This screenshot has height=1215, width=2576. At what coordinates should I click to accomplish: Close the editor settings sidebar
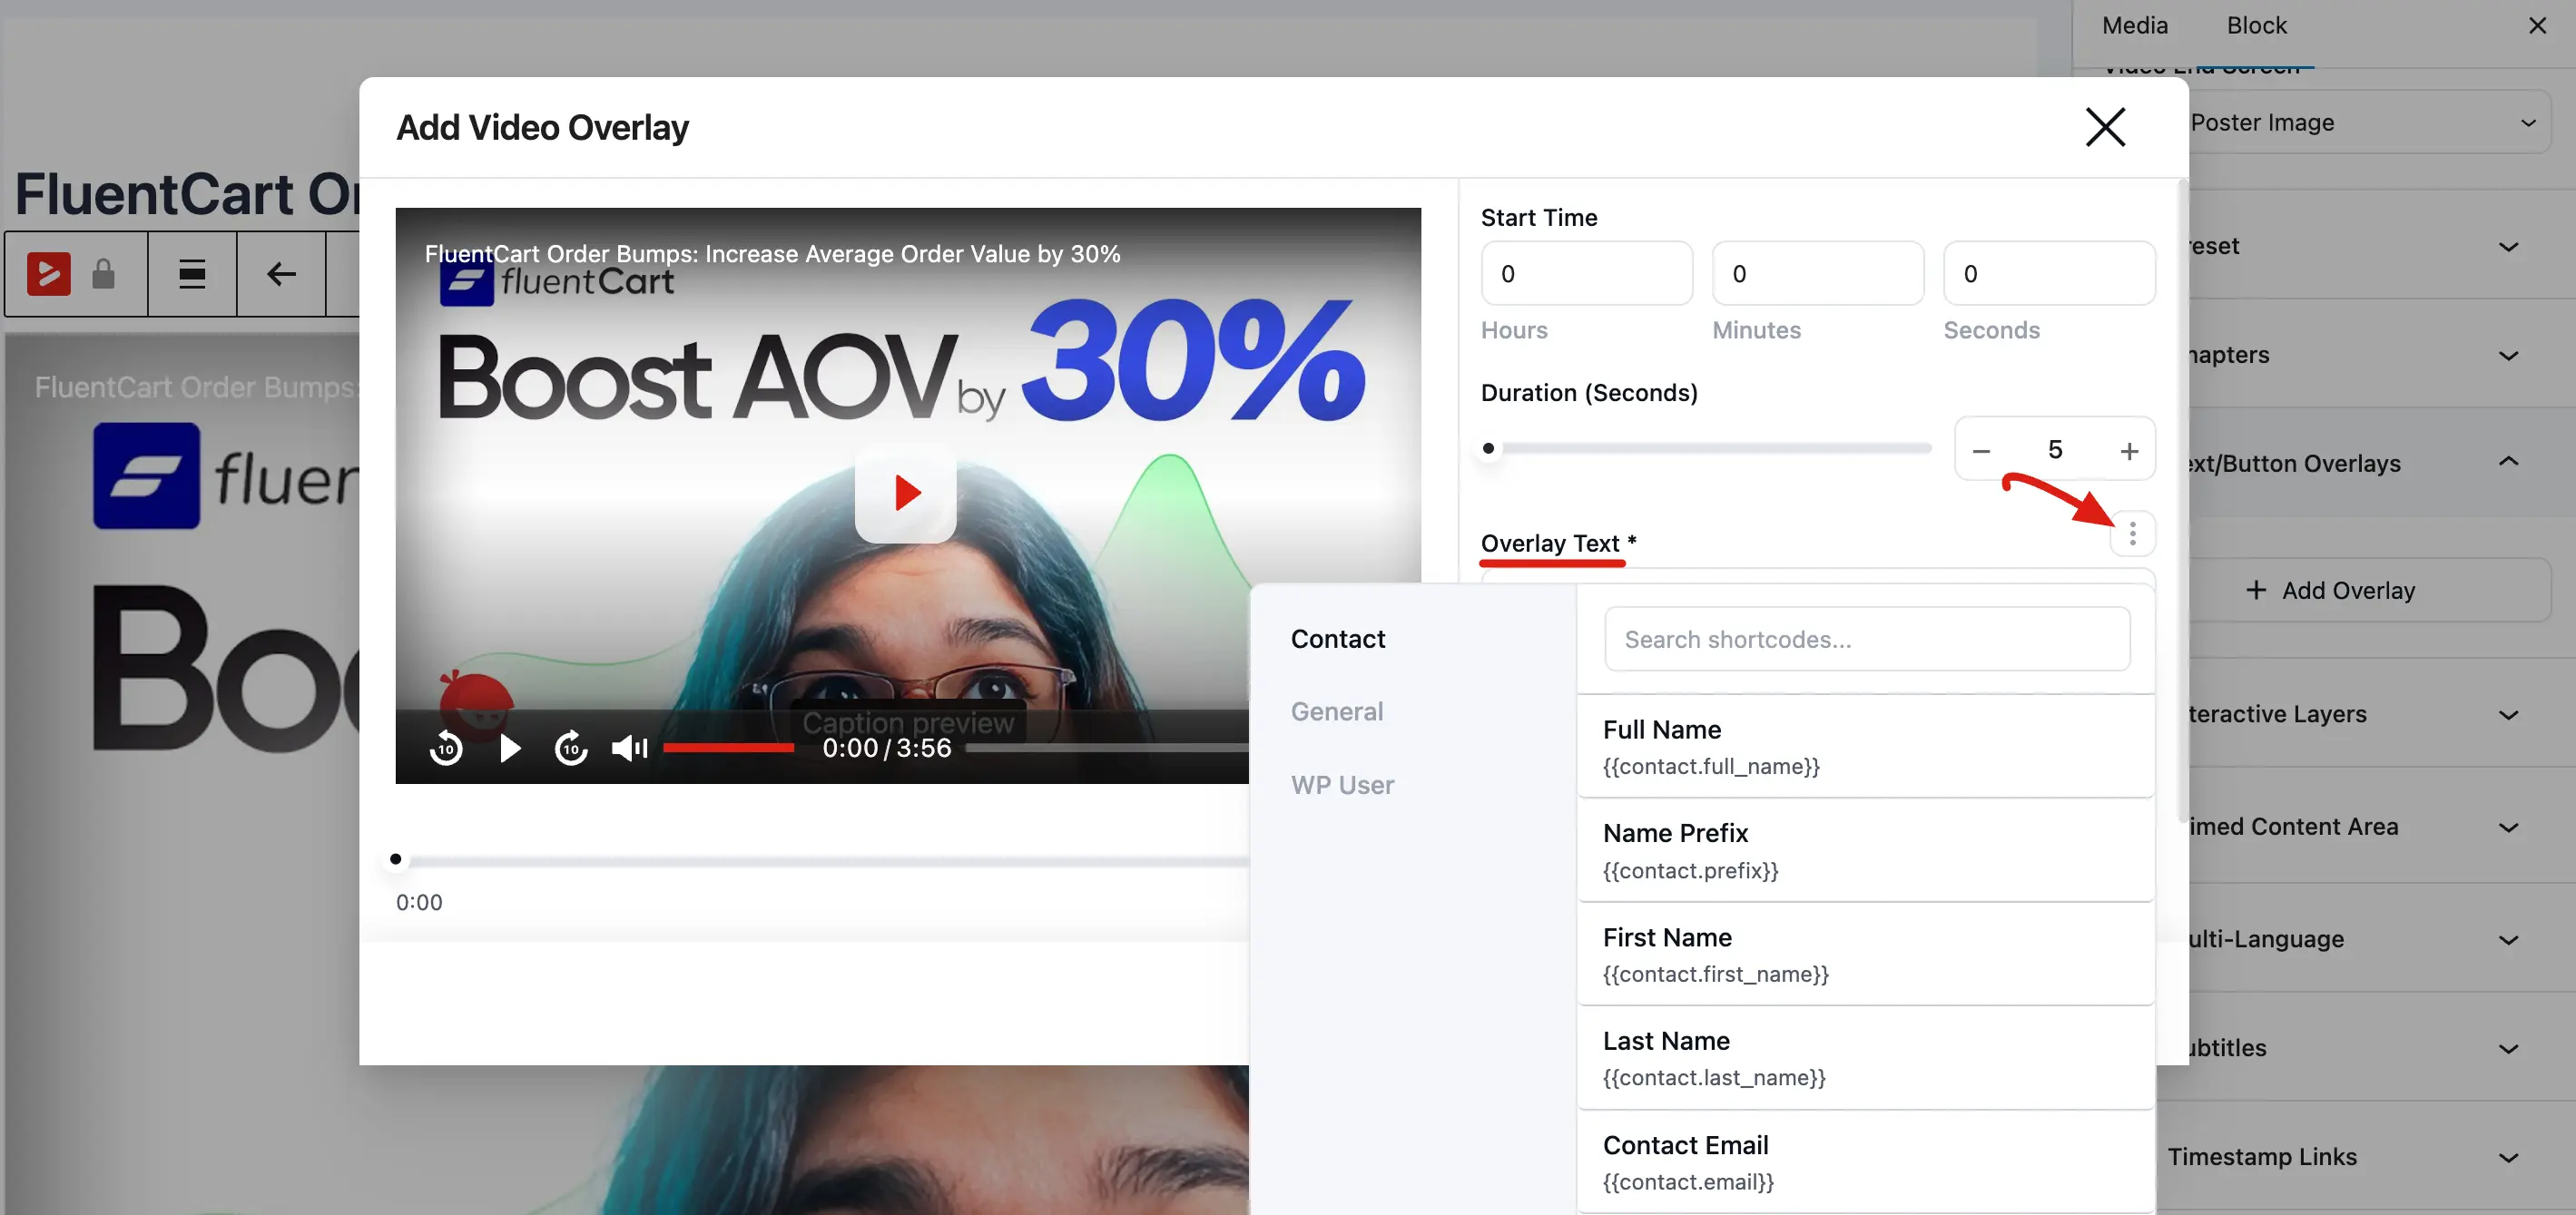tap(2537, 26)
